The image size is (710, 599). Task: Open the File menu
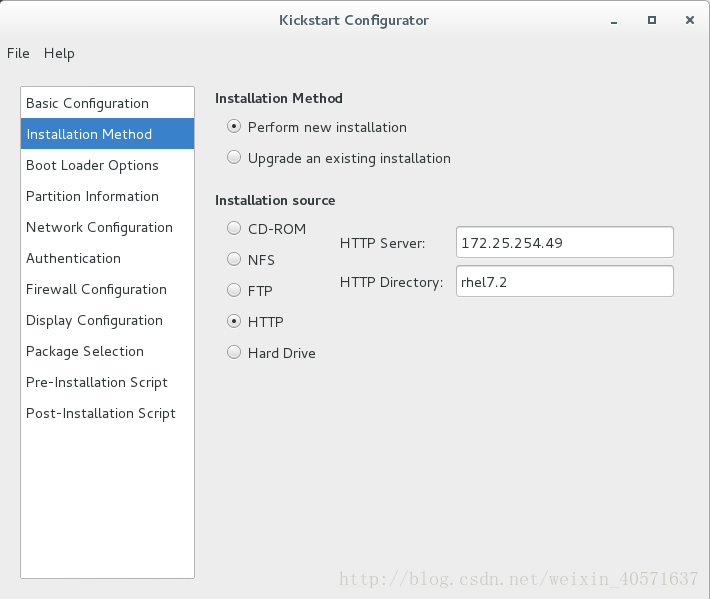pyautogui.click(x=18, y=53)
